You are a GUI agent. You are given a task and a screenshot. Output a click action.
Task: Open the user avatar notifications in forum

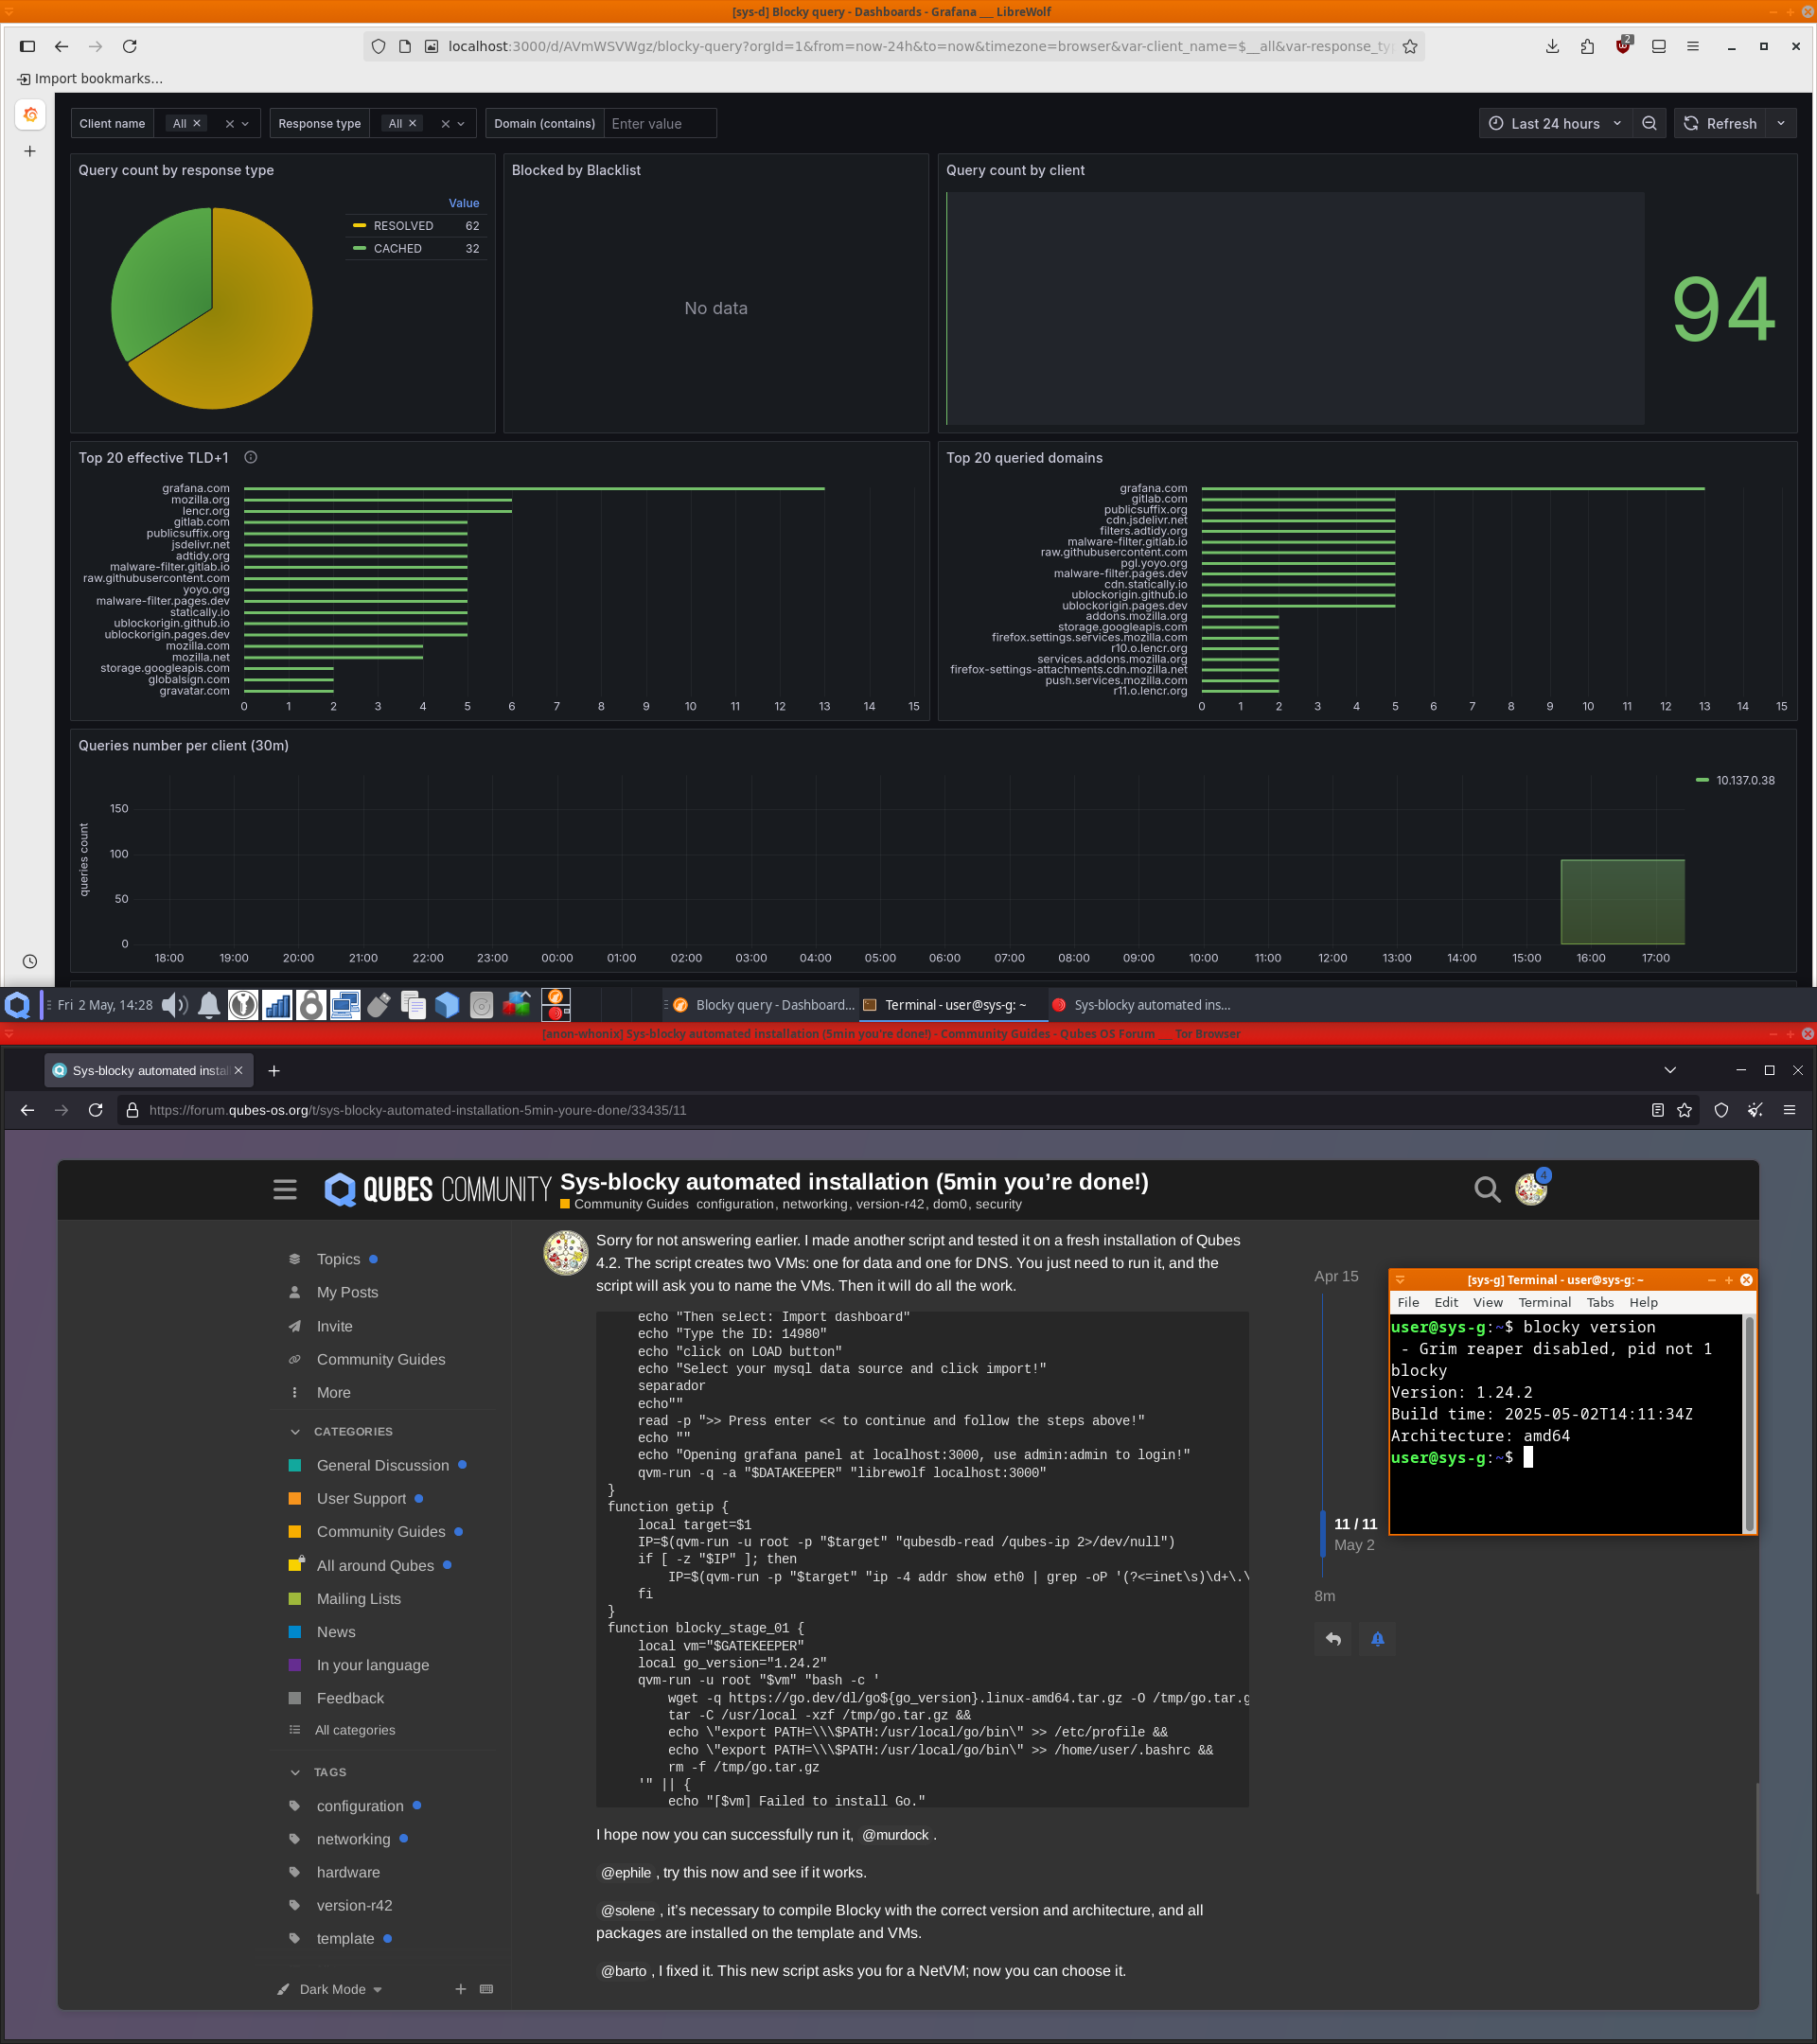tap(1531, 1189)
